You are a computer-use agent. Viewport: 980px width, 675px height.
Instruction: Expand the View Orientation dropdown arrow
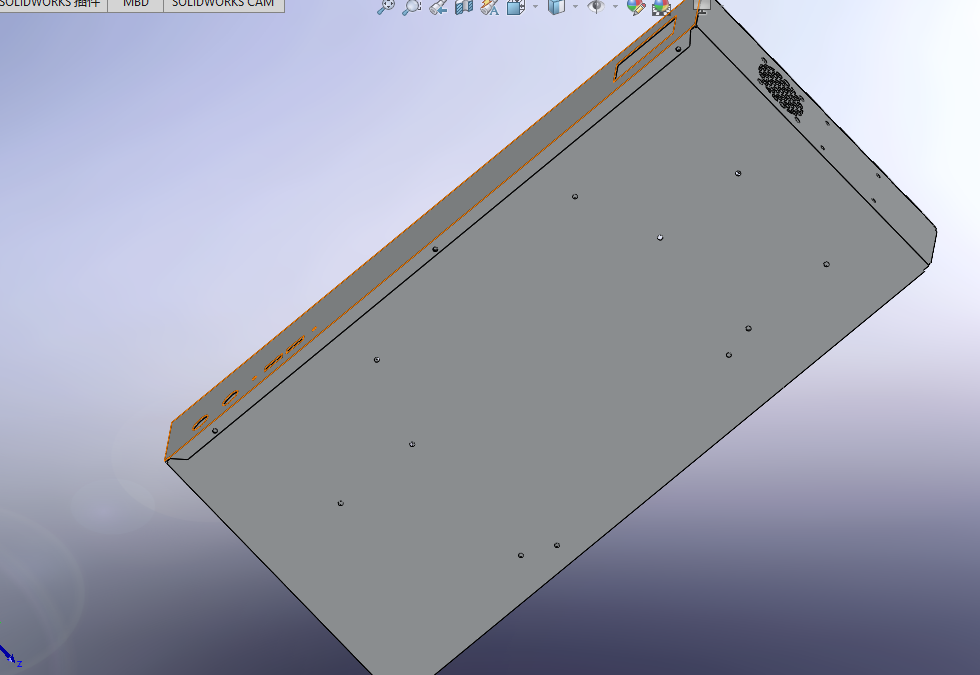click(x=535, y=7)
